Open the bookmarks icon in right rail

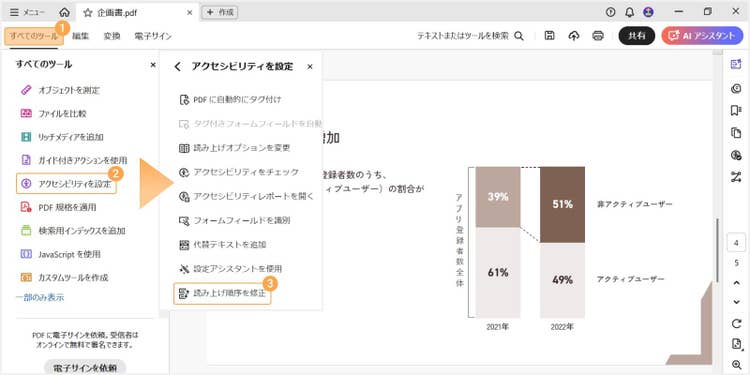(x=736, y=111)
